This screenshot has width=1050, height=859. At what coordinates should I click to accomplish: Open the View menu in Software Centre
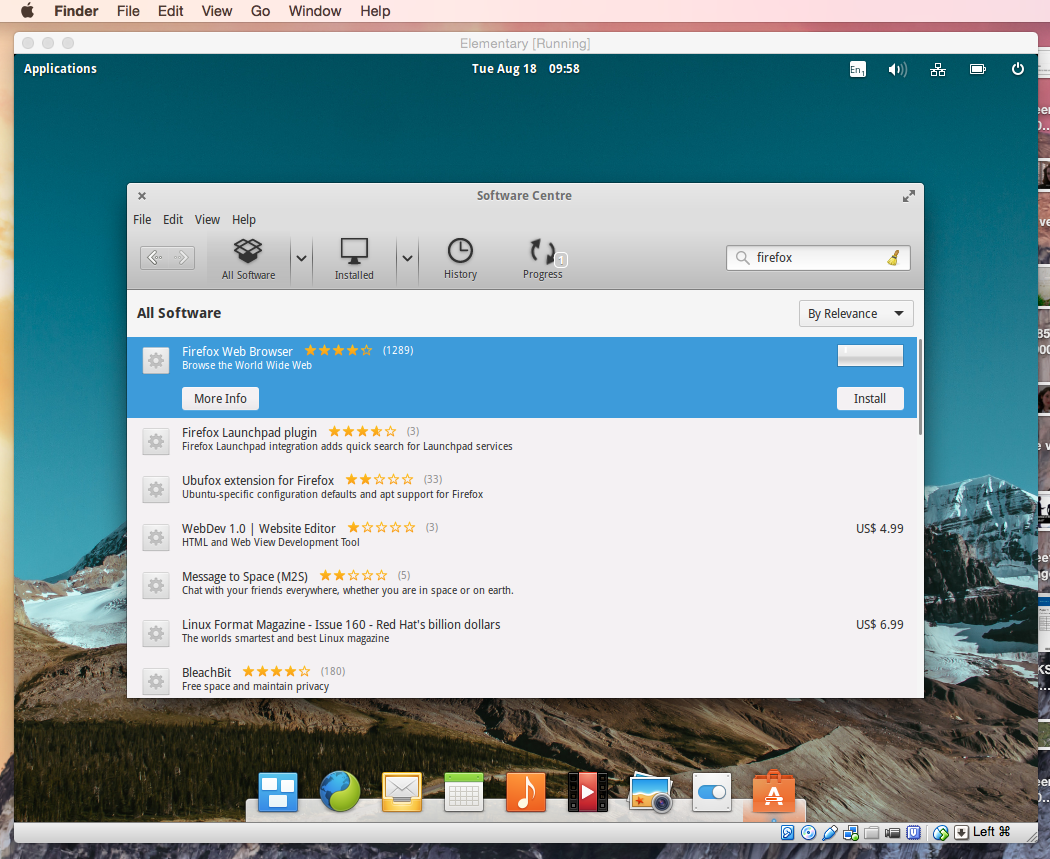pyautogui.click(x=207, y=220)
